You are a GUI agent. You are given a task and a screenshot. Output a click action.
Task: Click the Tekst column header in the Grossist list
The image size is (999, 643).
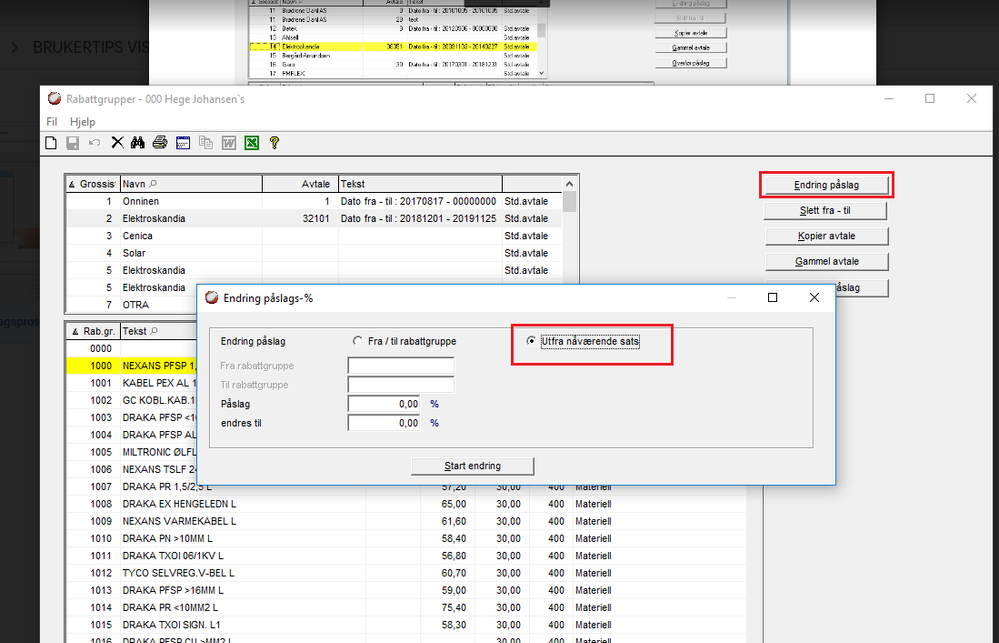(420, 184)
